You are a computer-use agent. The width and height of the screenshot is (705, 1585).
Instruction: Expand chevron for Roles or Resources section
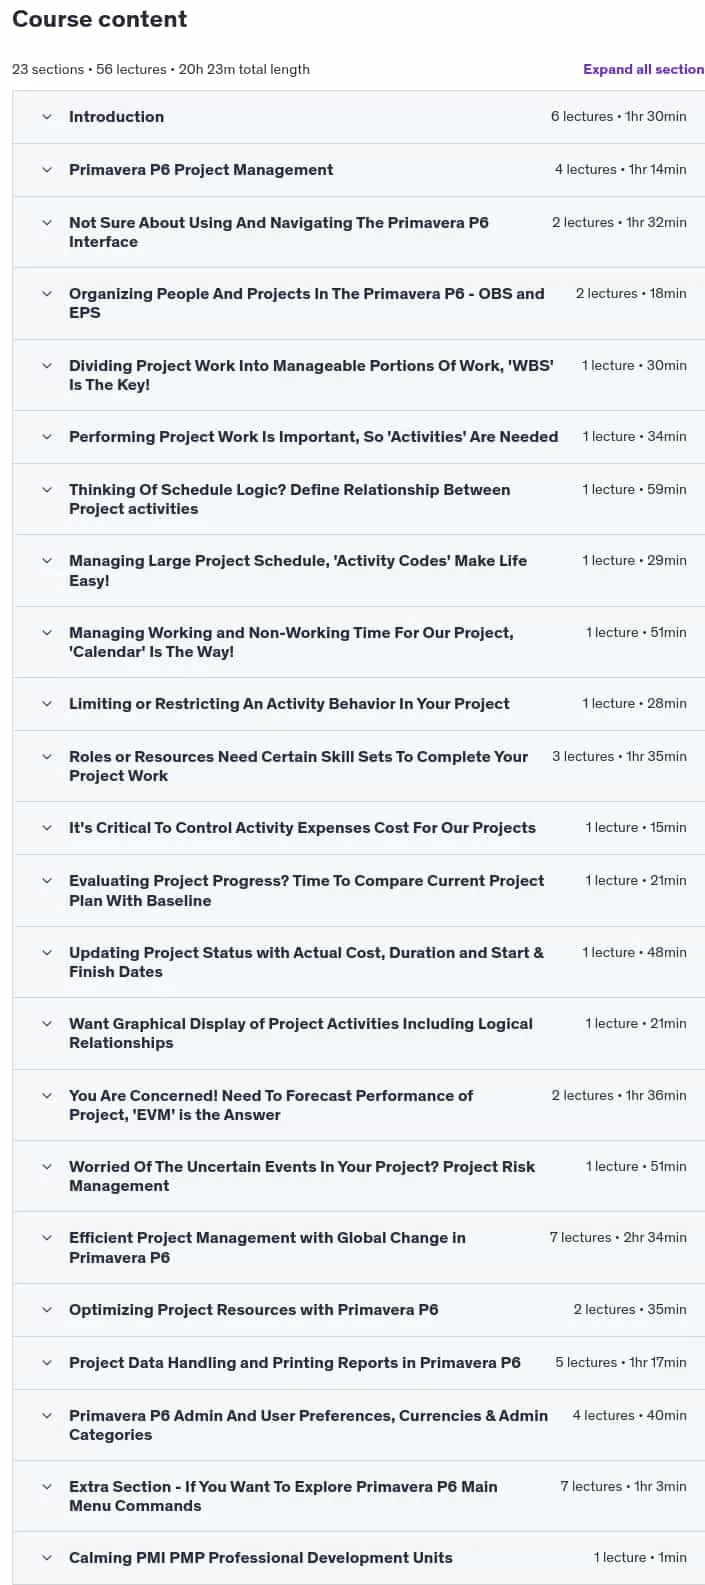pos(46,757)
